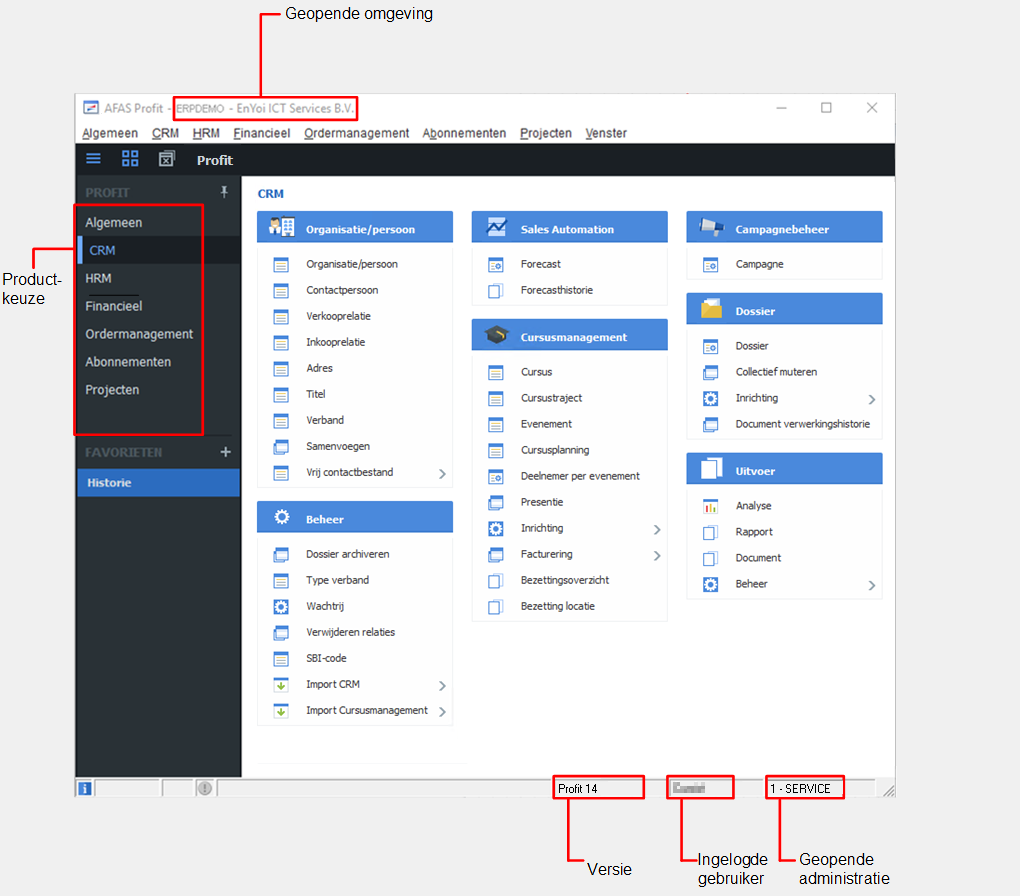Screen dimensions: 1020x896
Task: Click the warning icon in status bar
Action: pos(205,789)
